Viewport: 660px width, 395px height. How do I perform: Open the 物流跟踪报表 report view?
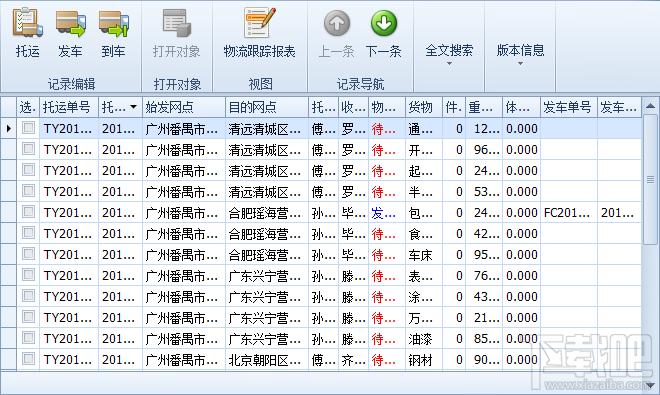point(259,33)
